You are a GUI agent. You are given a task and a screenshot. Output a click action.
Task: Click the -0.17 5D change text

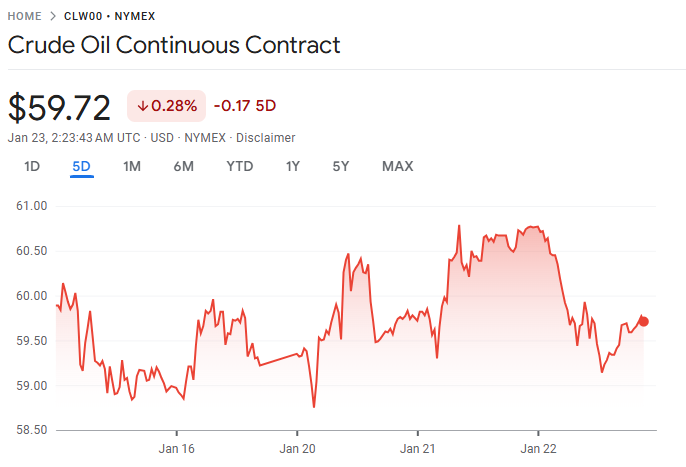click(x=245, y=105)
